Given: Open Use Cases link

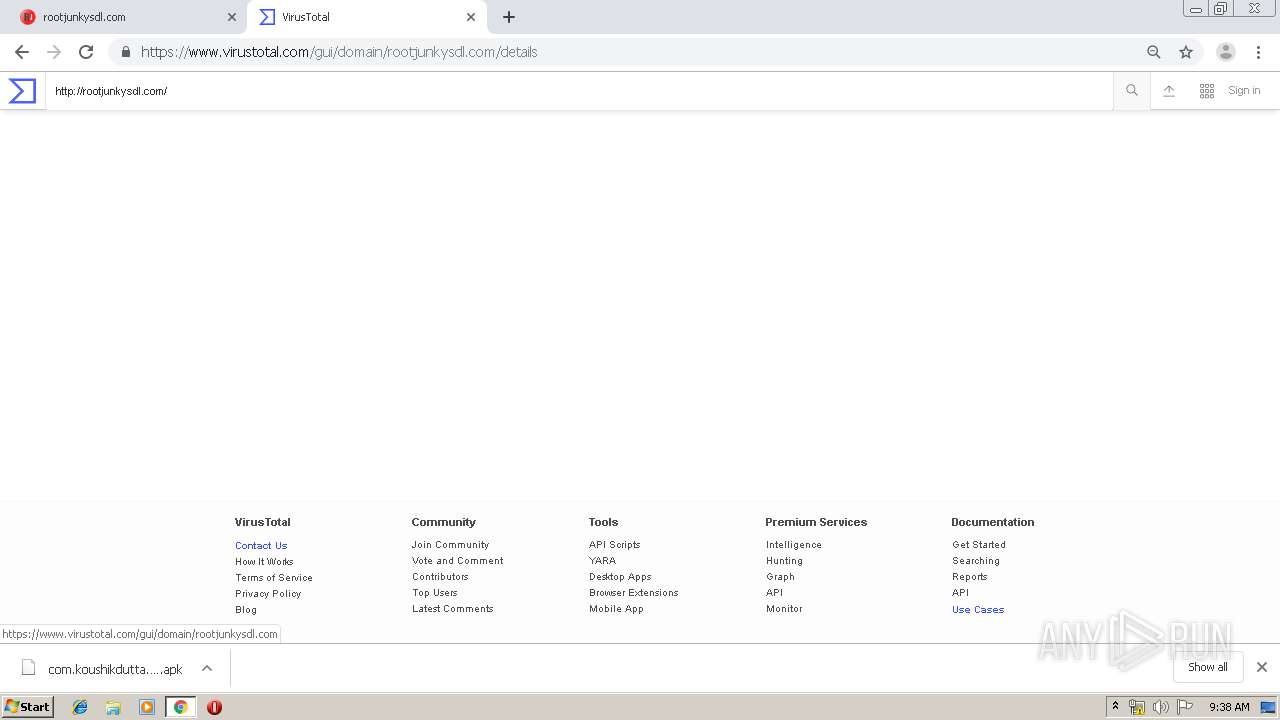Looking at the screenshot, I should [x=978, y=609].
